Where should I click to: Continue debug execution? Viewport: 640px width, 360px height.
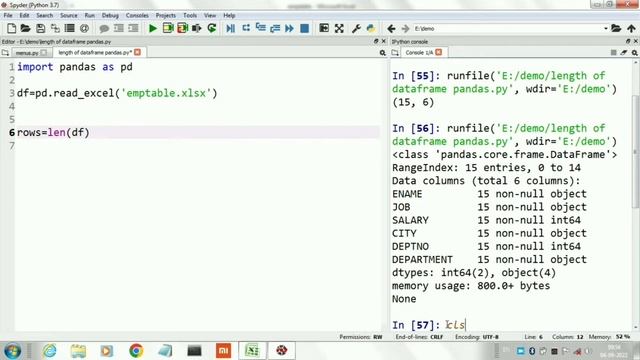289,28
